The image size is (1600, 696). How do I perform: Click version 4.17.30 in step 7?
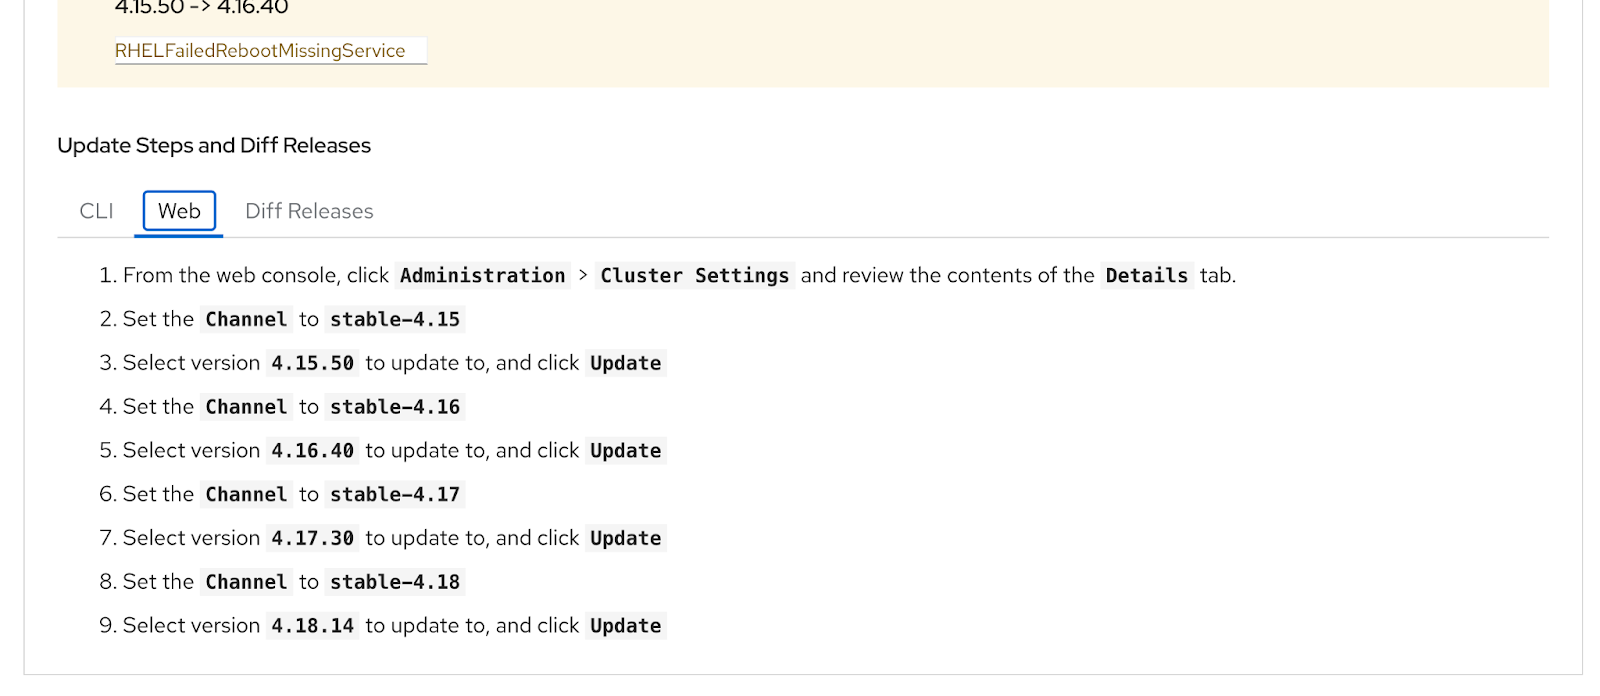point(312,537)
